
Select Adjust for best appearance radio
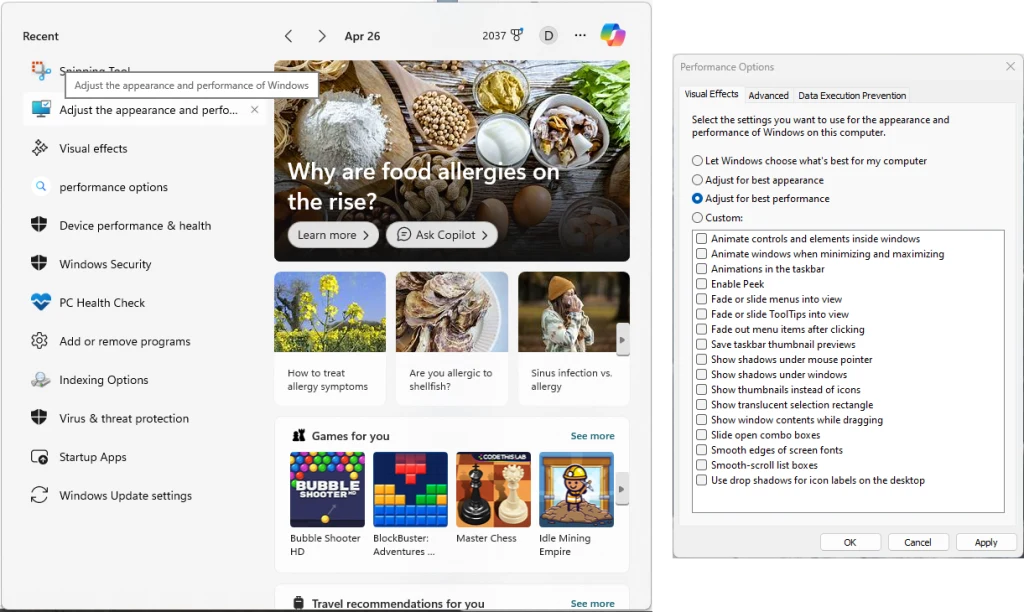pyautogui.click(x=697, y=180)
